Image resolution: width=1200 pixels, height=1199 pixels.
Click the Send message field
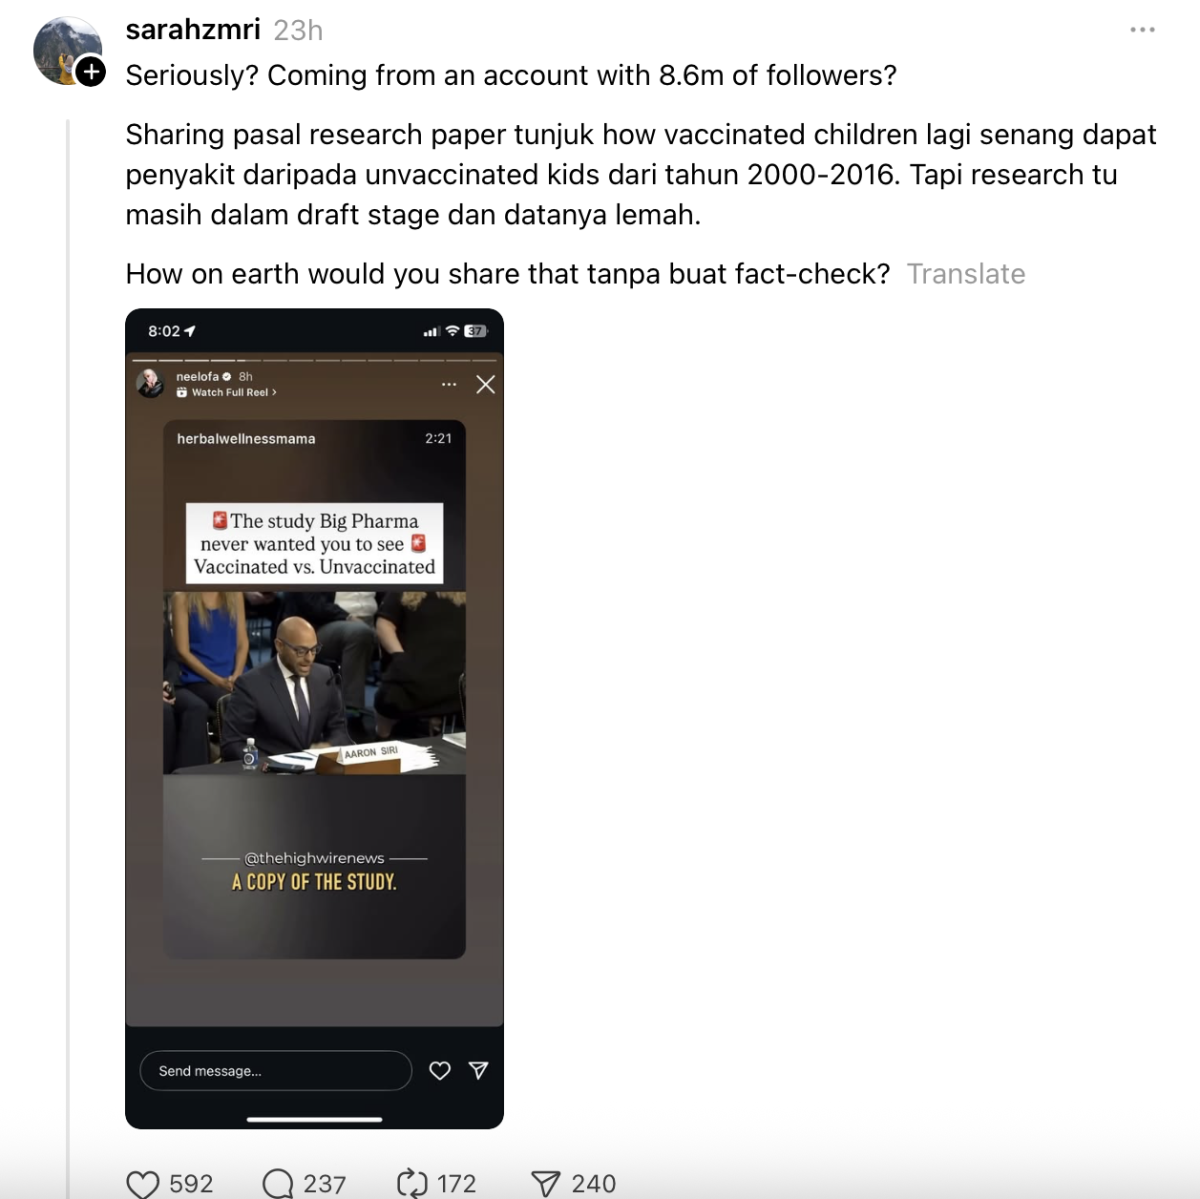pyautogui.click(x=276, y=1071)
